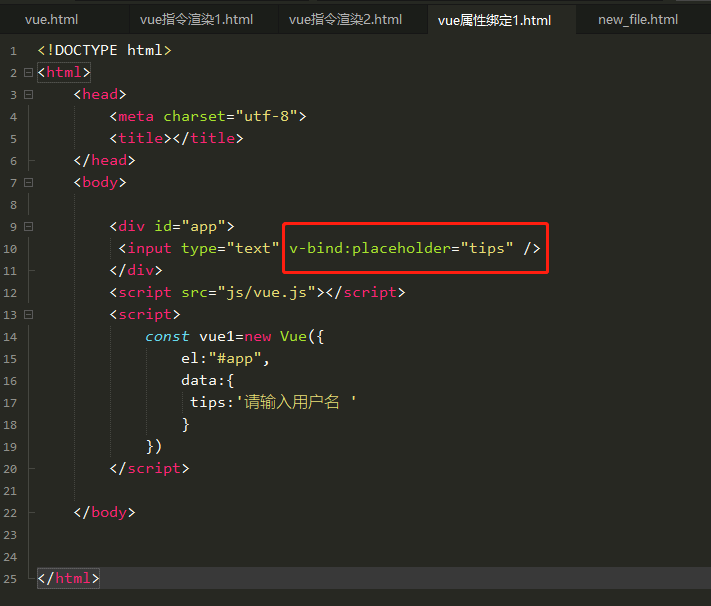This screenshot has width=711, height=606.
Task: Click the closing html tag on line 25
Action: tap(68, 578)
